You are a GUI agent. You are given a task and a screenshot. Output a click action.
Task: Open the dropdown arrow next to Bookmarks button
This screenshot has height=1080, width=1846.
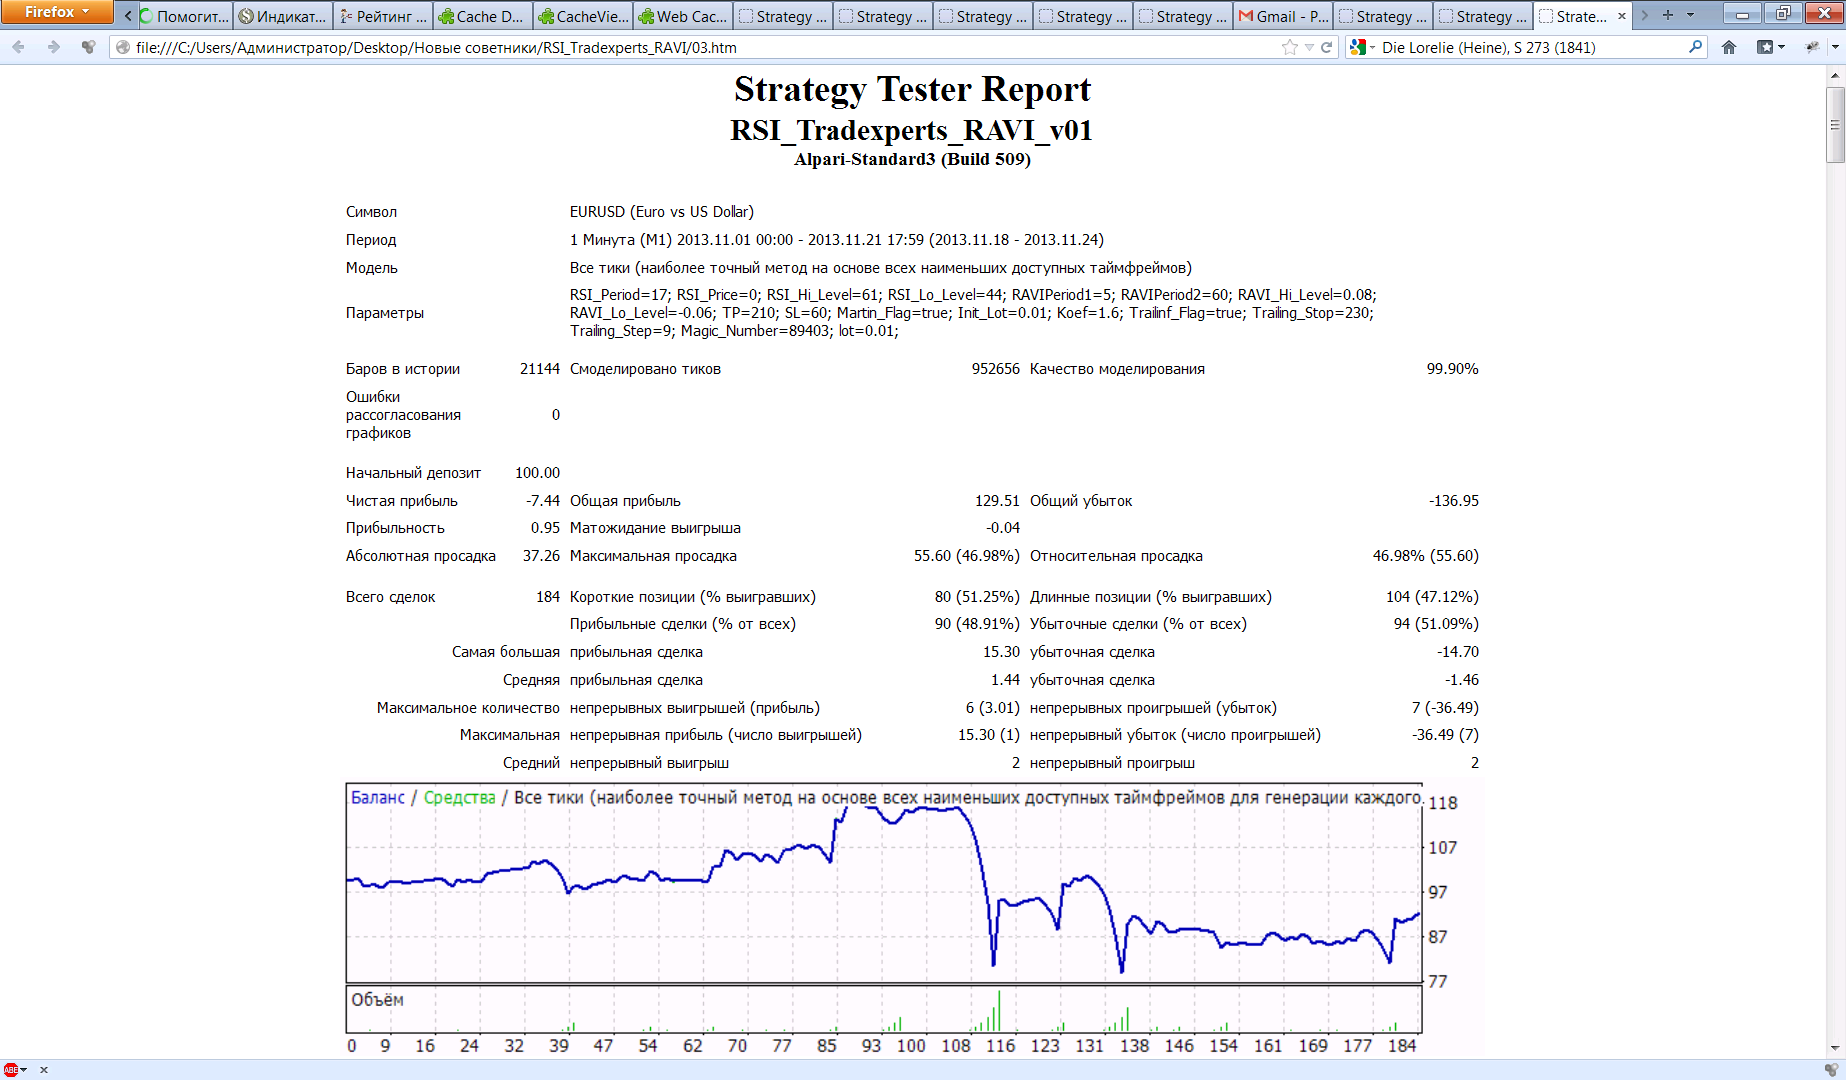pos(1781,47)
